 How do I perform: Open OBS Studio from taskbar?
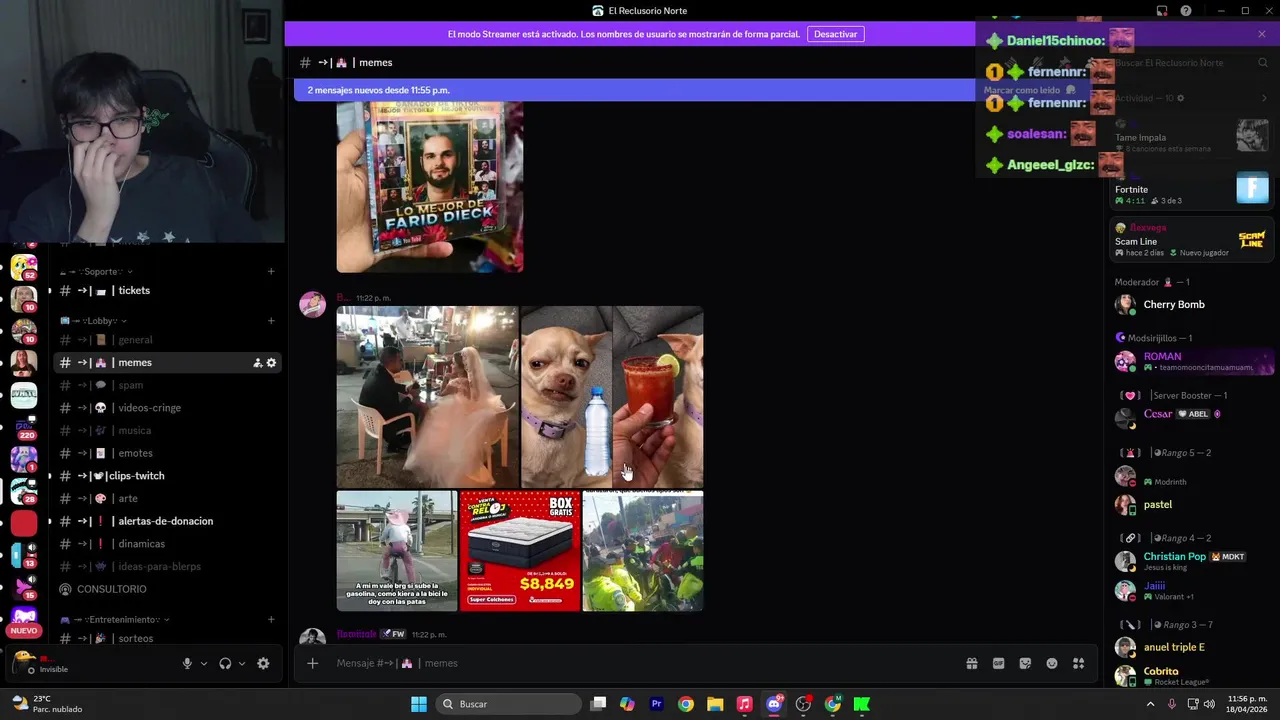(x=803, y=704)
